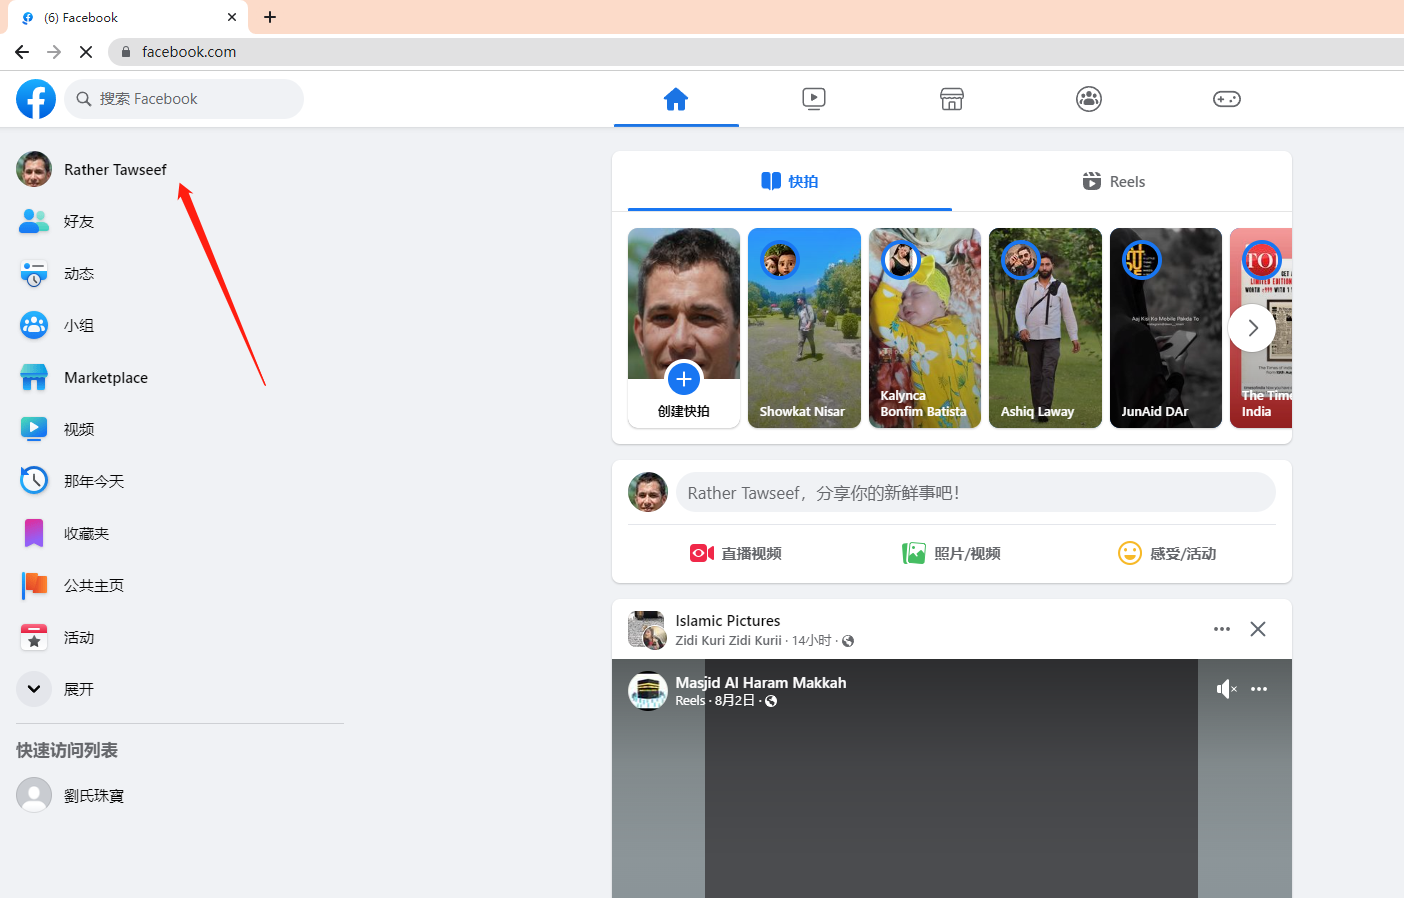Open the Video tab icon in top navigation

(814, 99)
